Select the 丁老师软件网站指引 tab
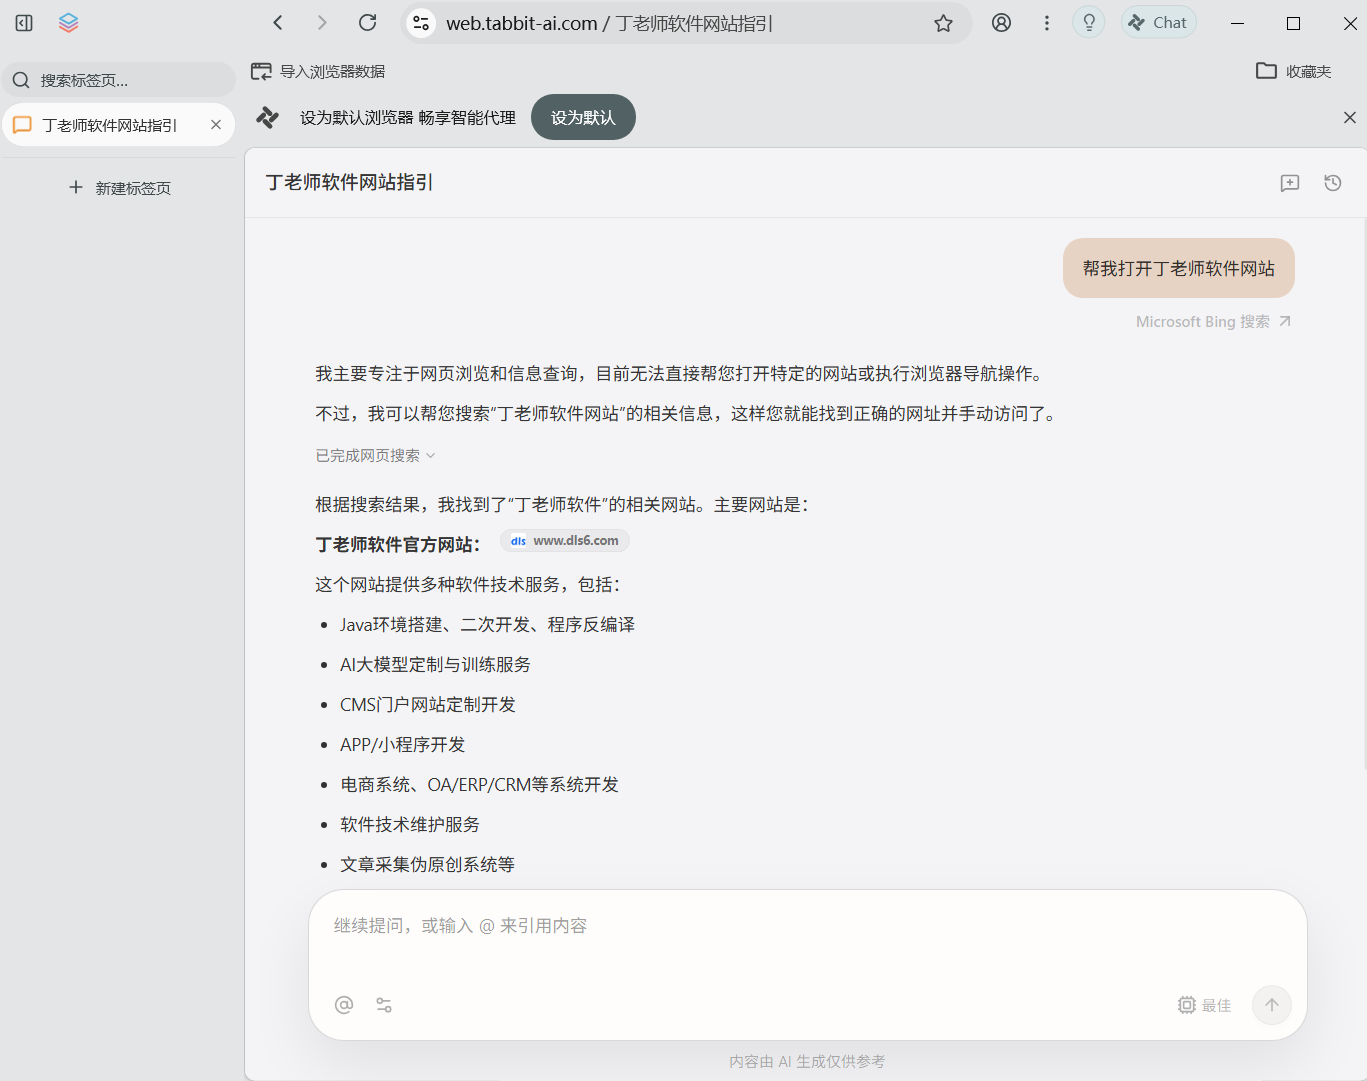The height and width of the screenshot is (1081, 1367). pos(110,125)
